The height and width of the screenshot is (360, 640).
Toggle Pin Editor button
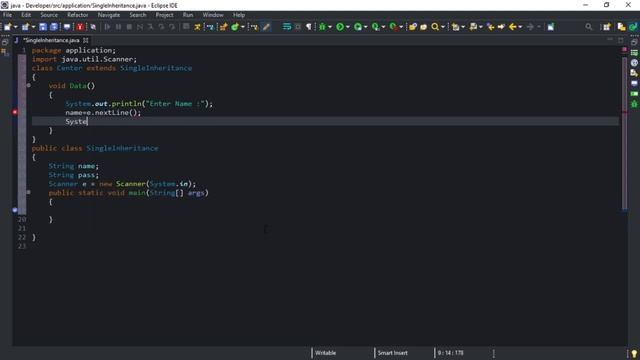coord(551,27)
